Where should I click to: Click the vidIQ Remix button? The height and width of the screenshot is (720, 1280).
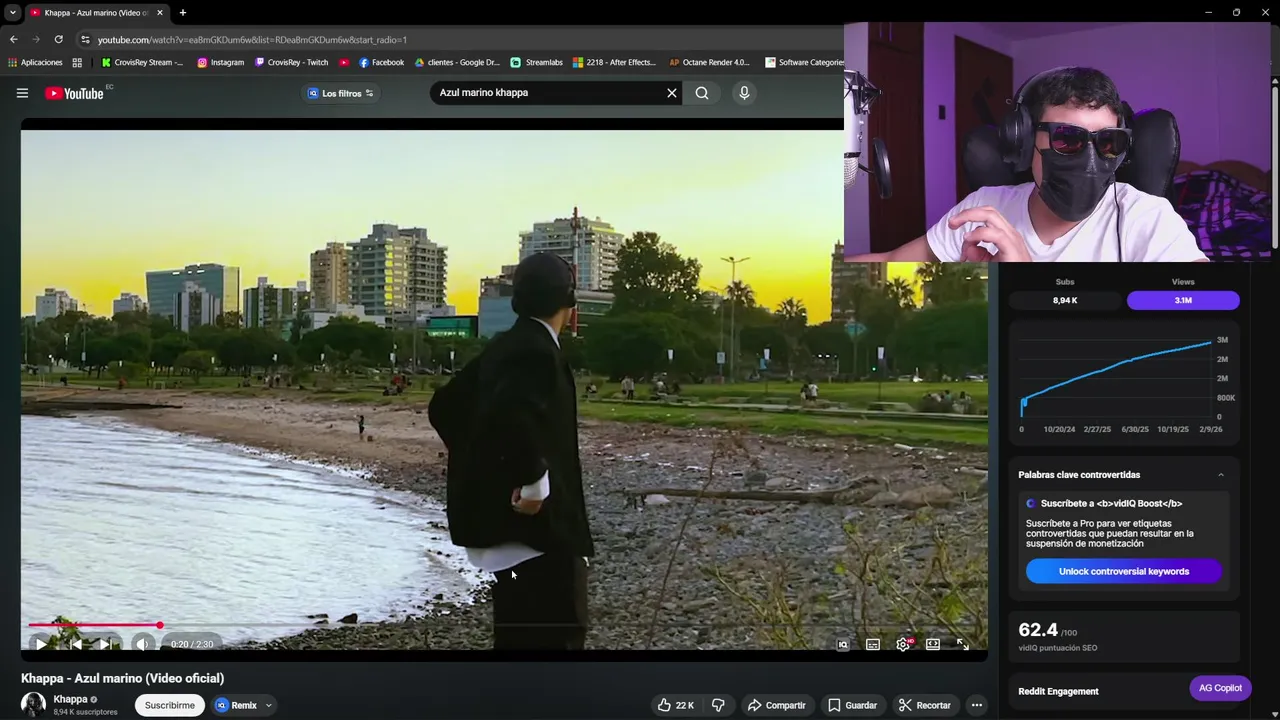tap(237, 705)
